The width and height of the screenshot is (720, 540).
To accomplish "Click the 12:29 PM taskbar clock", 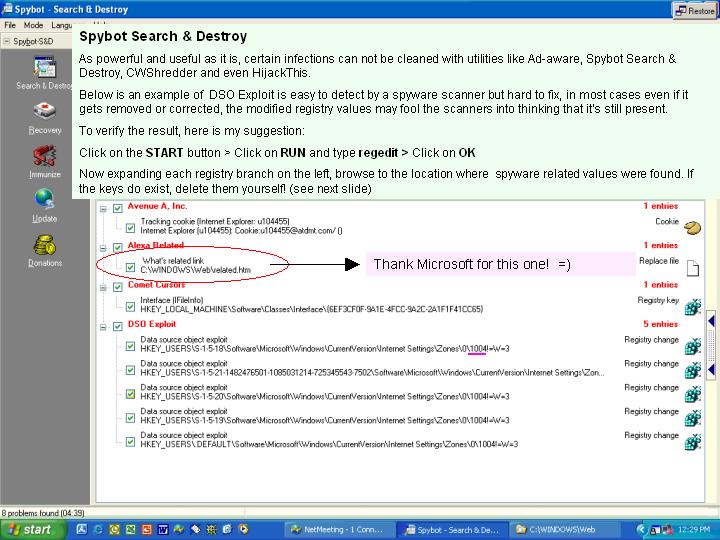I will [x=694, y=529].
